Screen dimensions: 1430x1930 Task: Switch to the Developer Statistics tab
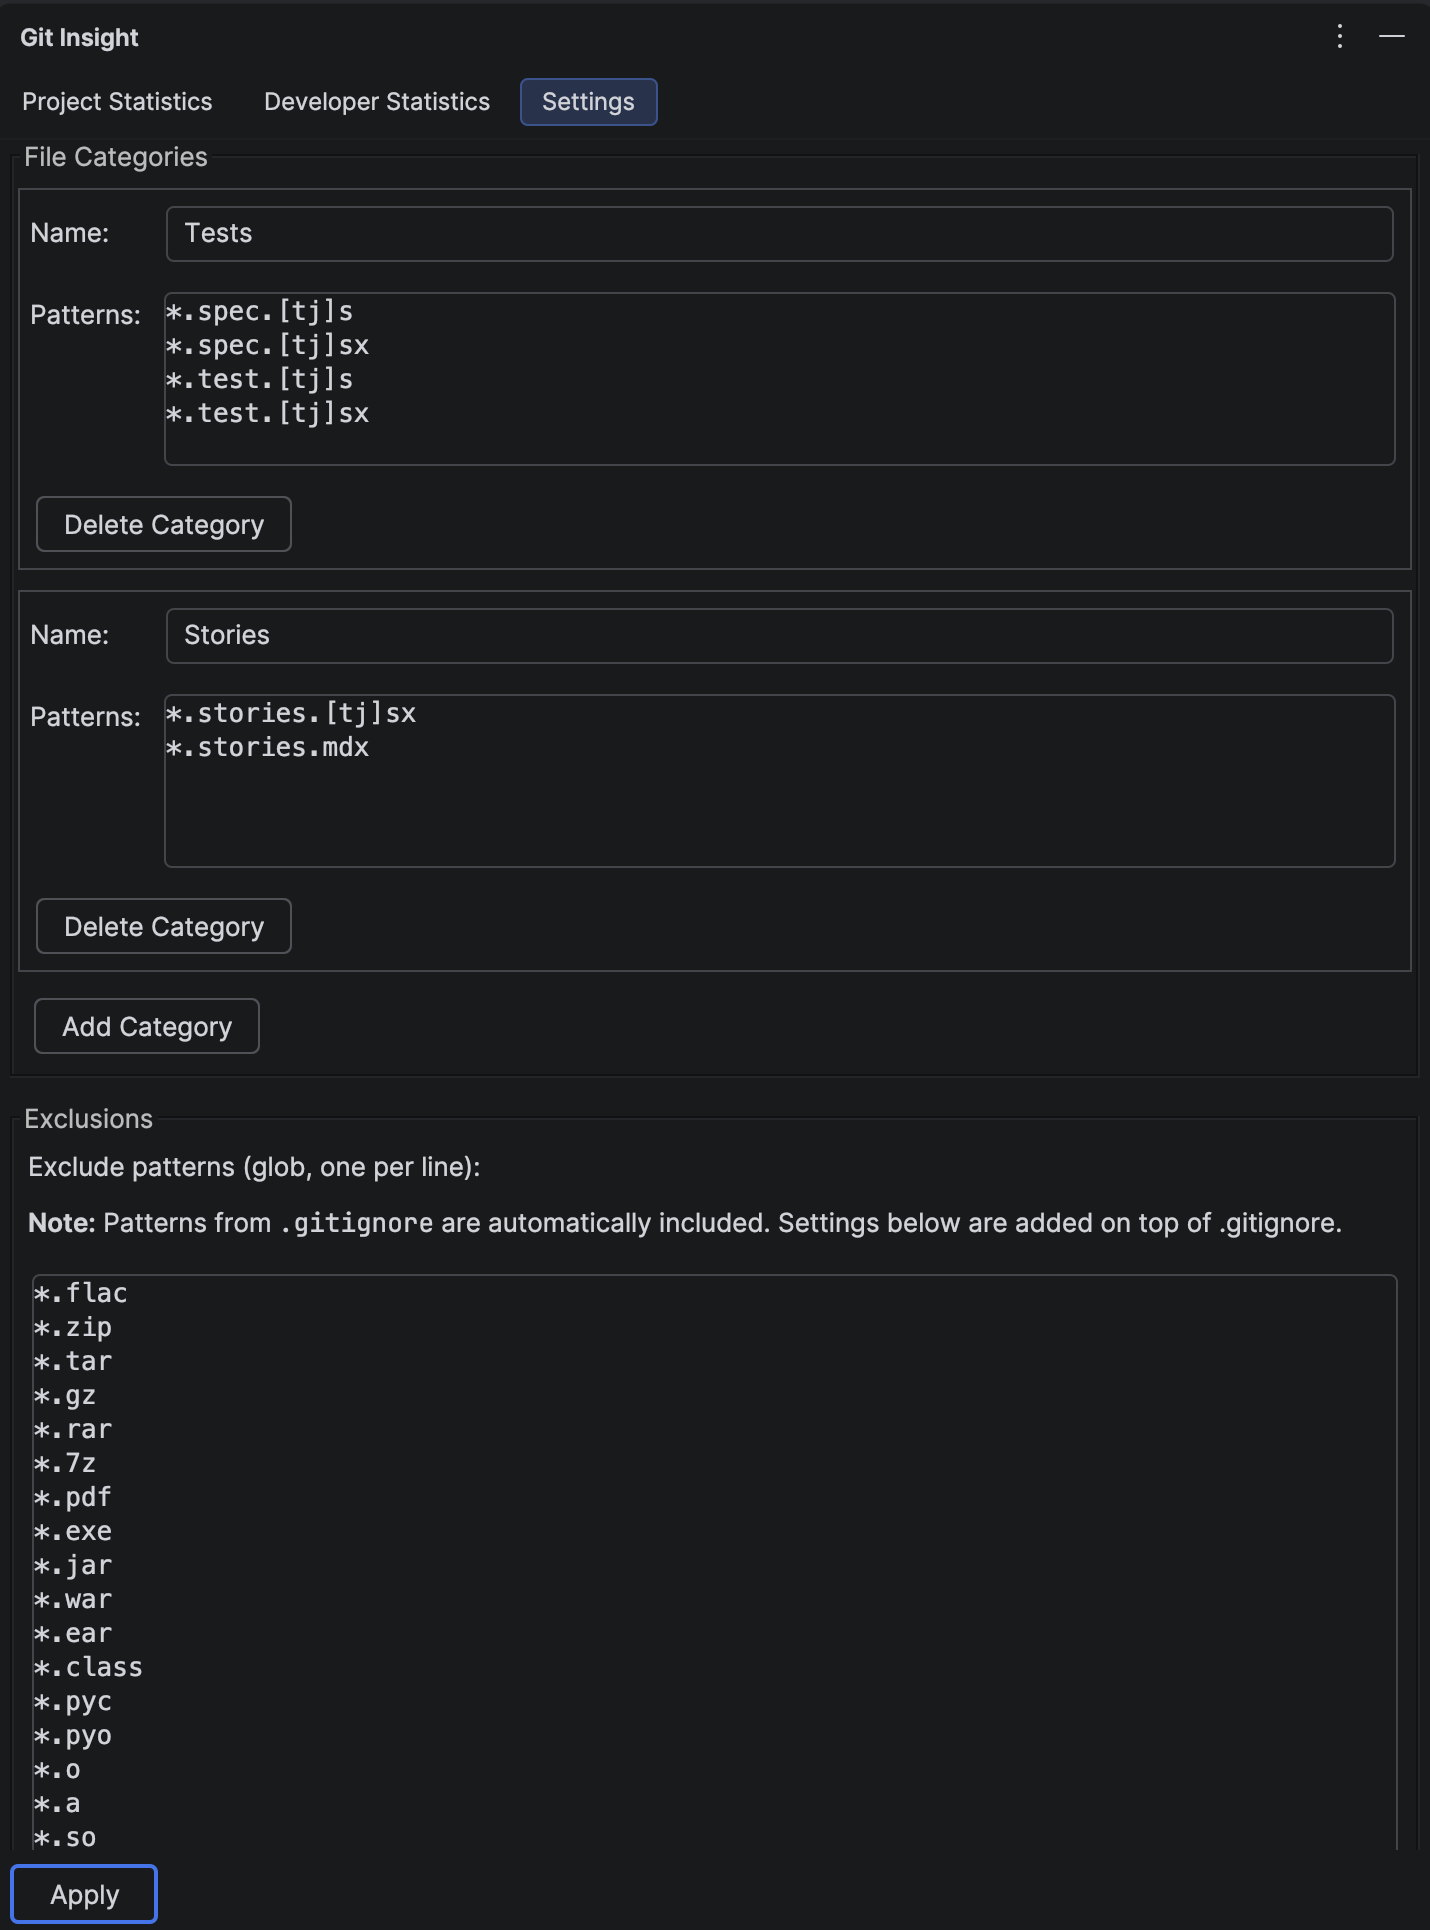pos(376,101)
